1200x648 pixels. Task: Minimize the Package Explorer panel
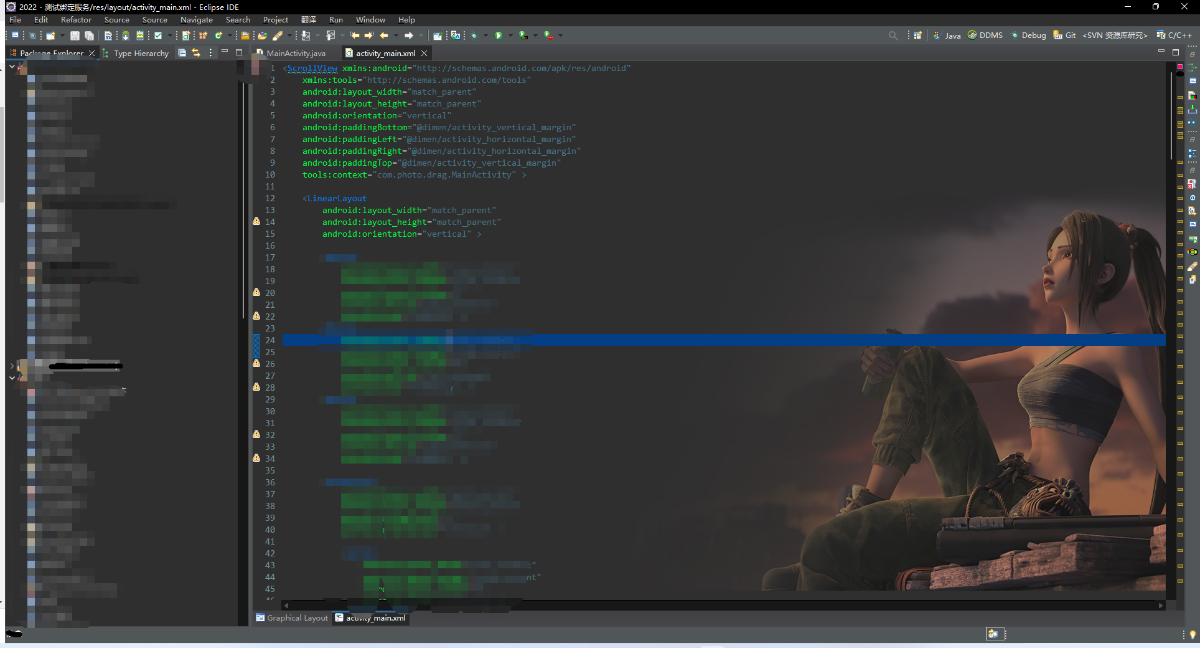pyautogui.click(x=225, y=51)
